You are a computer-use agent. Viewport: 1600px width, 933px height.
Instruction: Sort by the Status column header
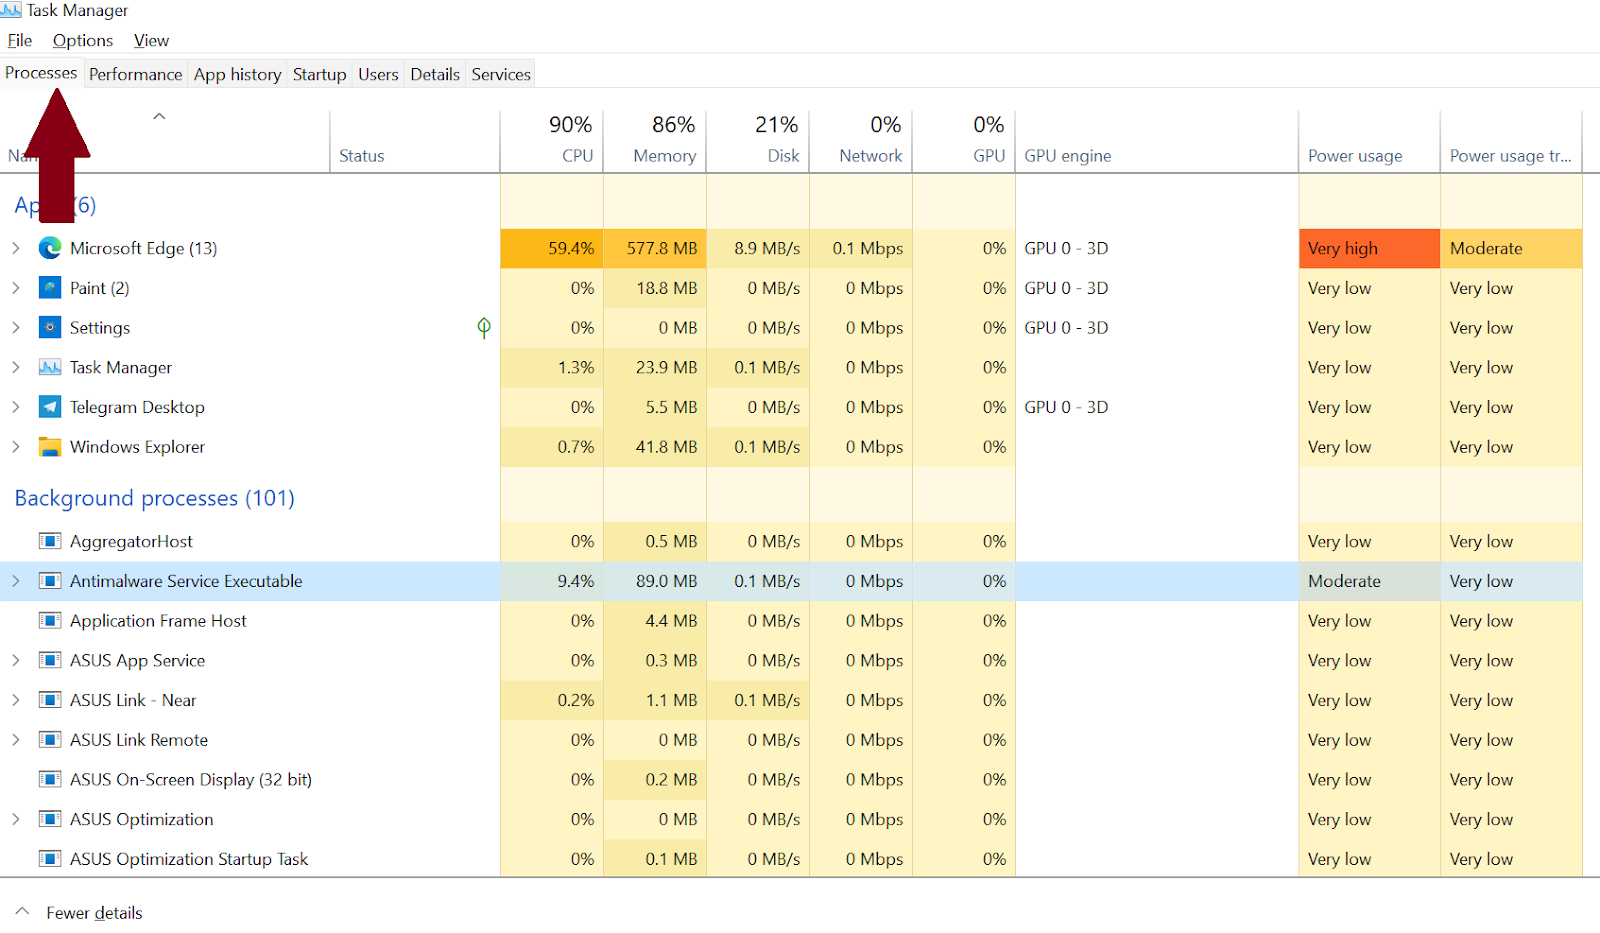point(415,140)
